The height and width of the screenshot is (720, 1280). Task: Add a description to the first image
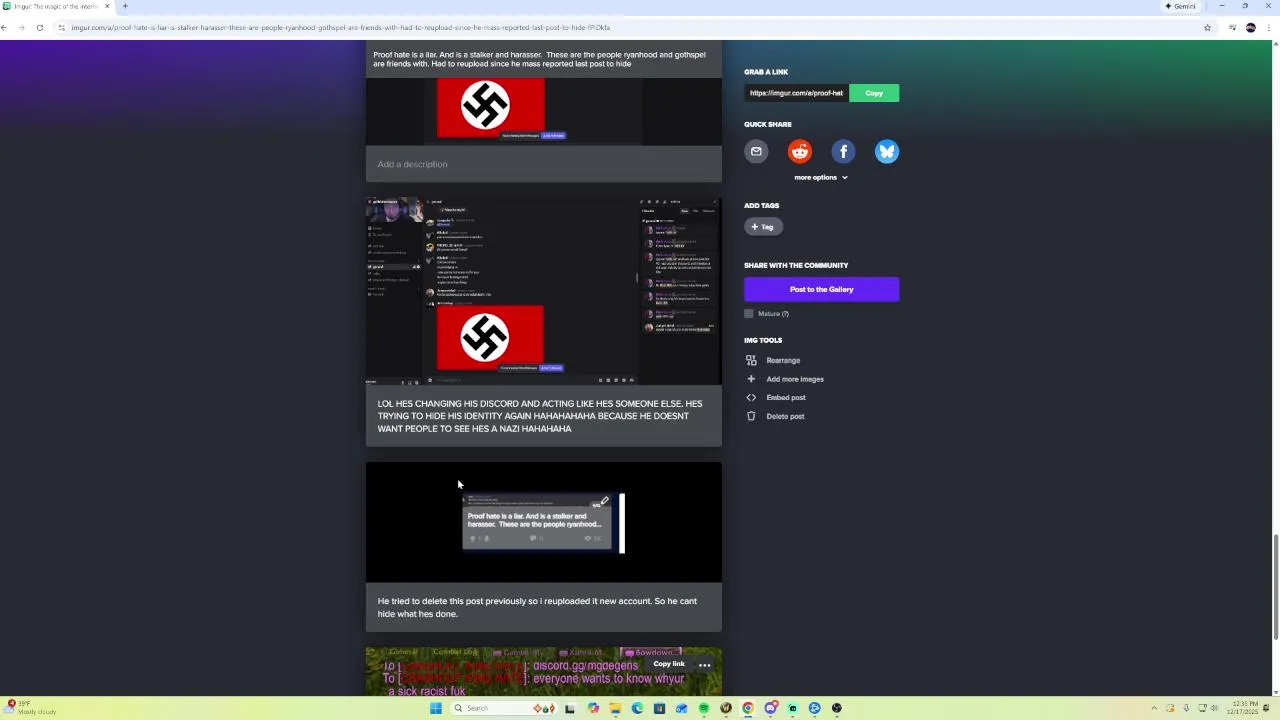(543, 164)
